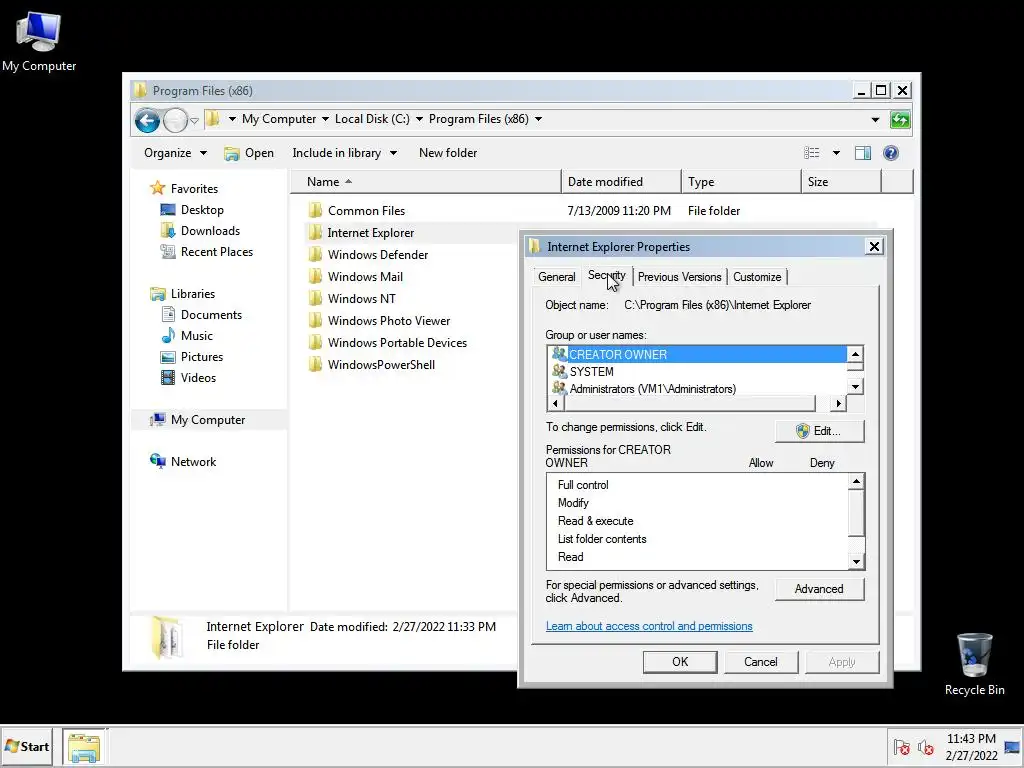Expand the Local Disk (C:) breadcrumb arrow
Screen dimensions: 1024x768
[419, 119]
